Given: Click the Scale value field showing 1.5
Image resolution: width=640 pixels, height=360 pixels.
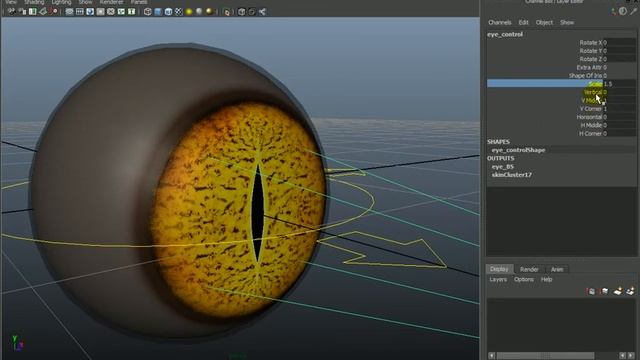Looking at the screenshot, I should pos(619,84).
